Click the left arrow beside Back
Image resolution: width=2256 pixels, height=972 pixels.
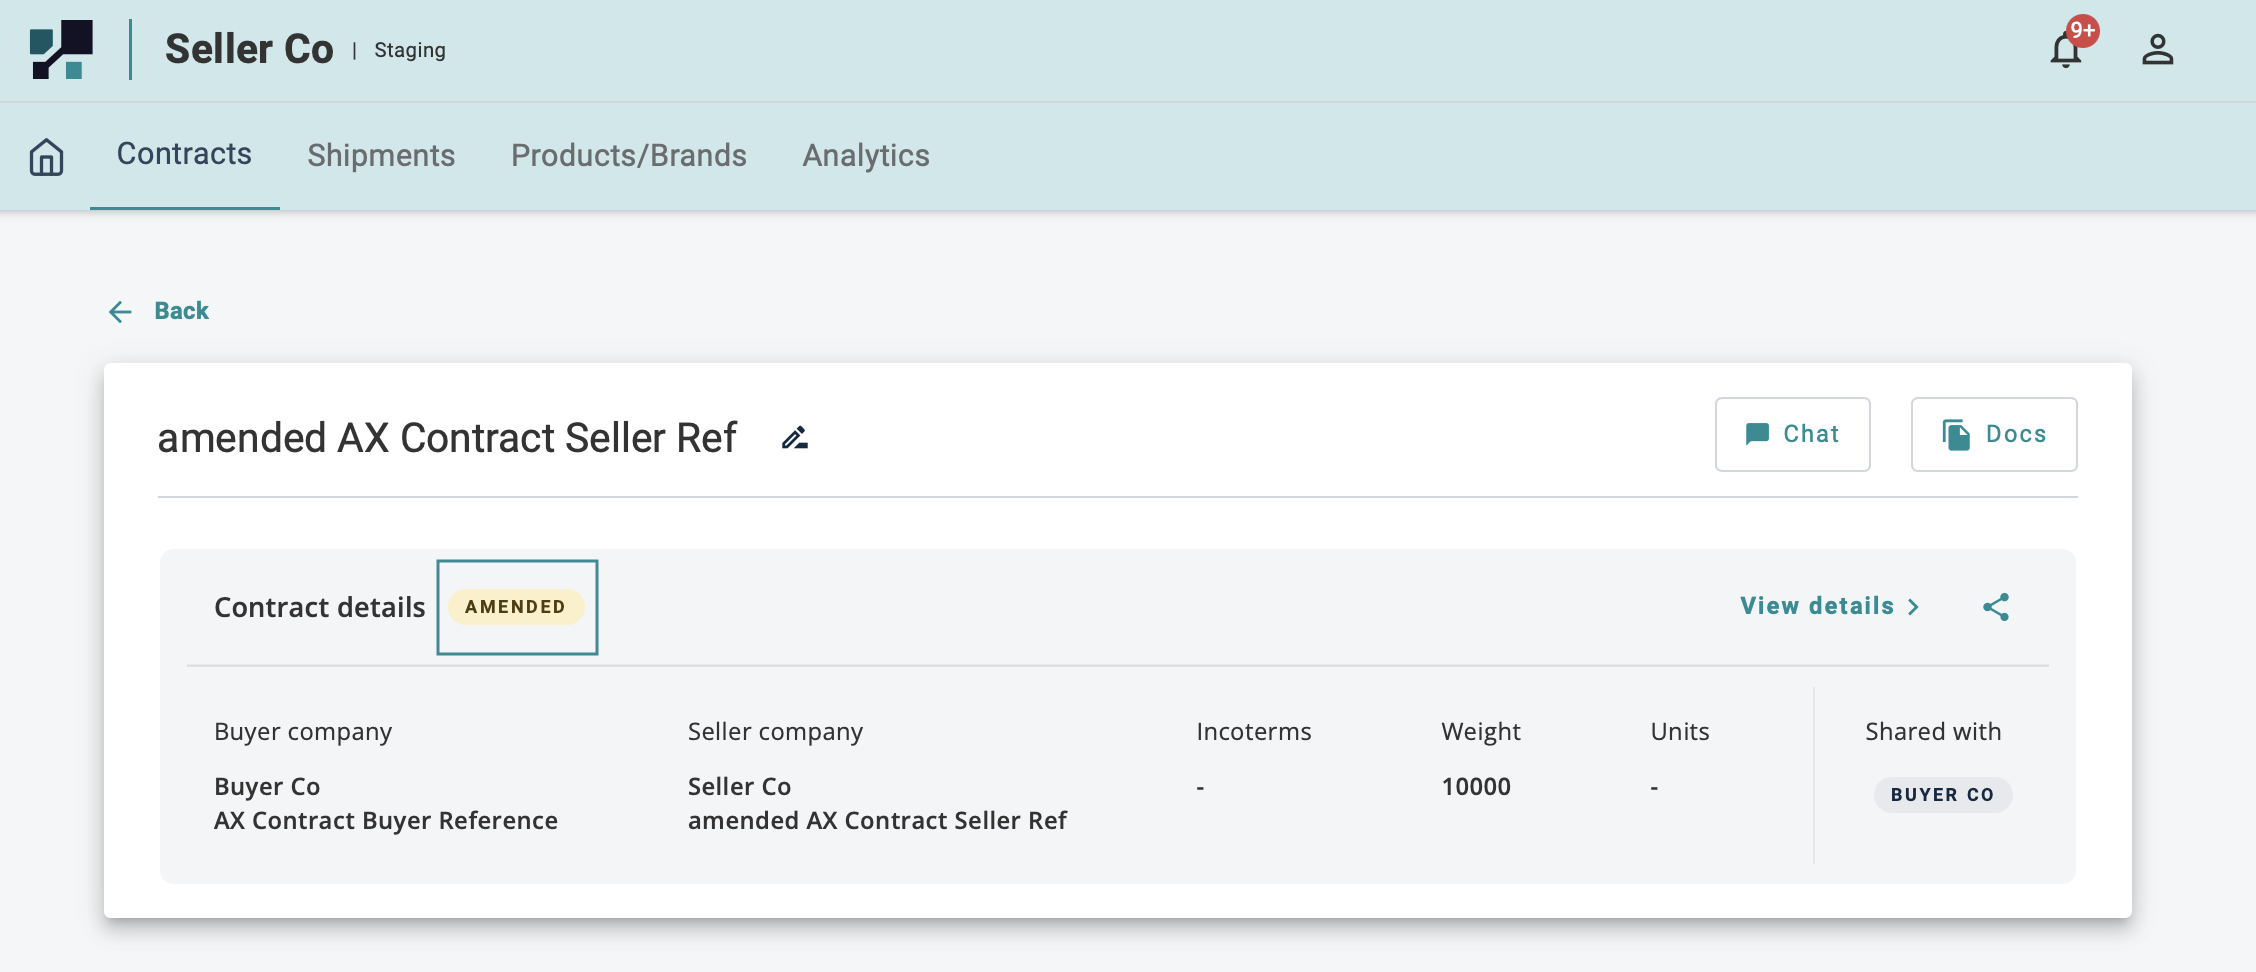click(x=120, y=312)
